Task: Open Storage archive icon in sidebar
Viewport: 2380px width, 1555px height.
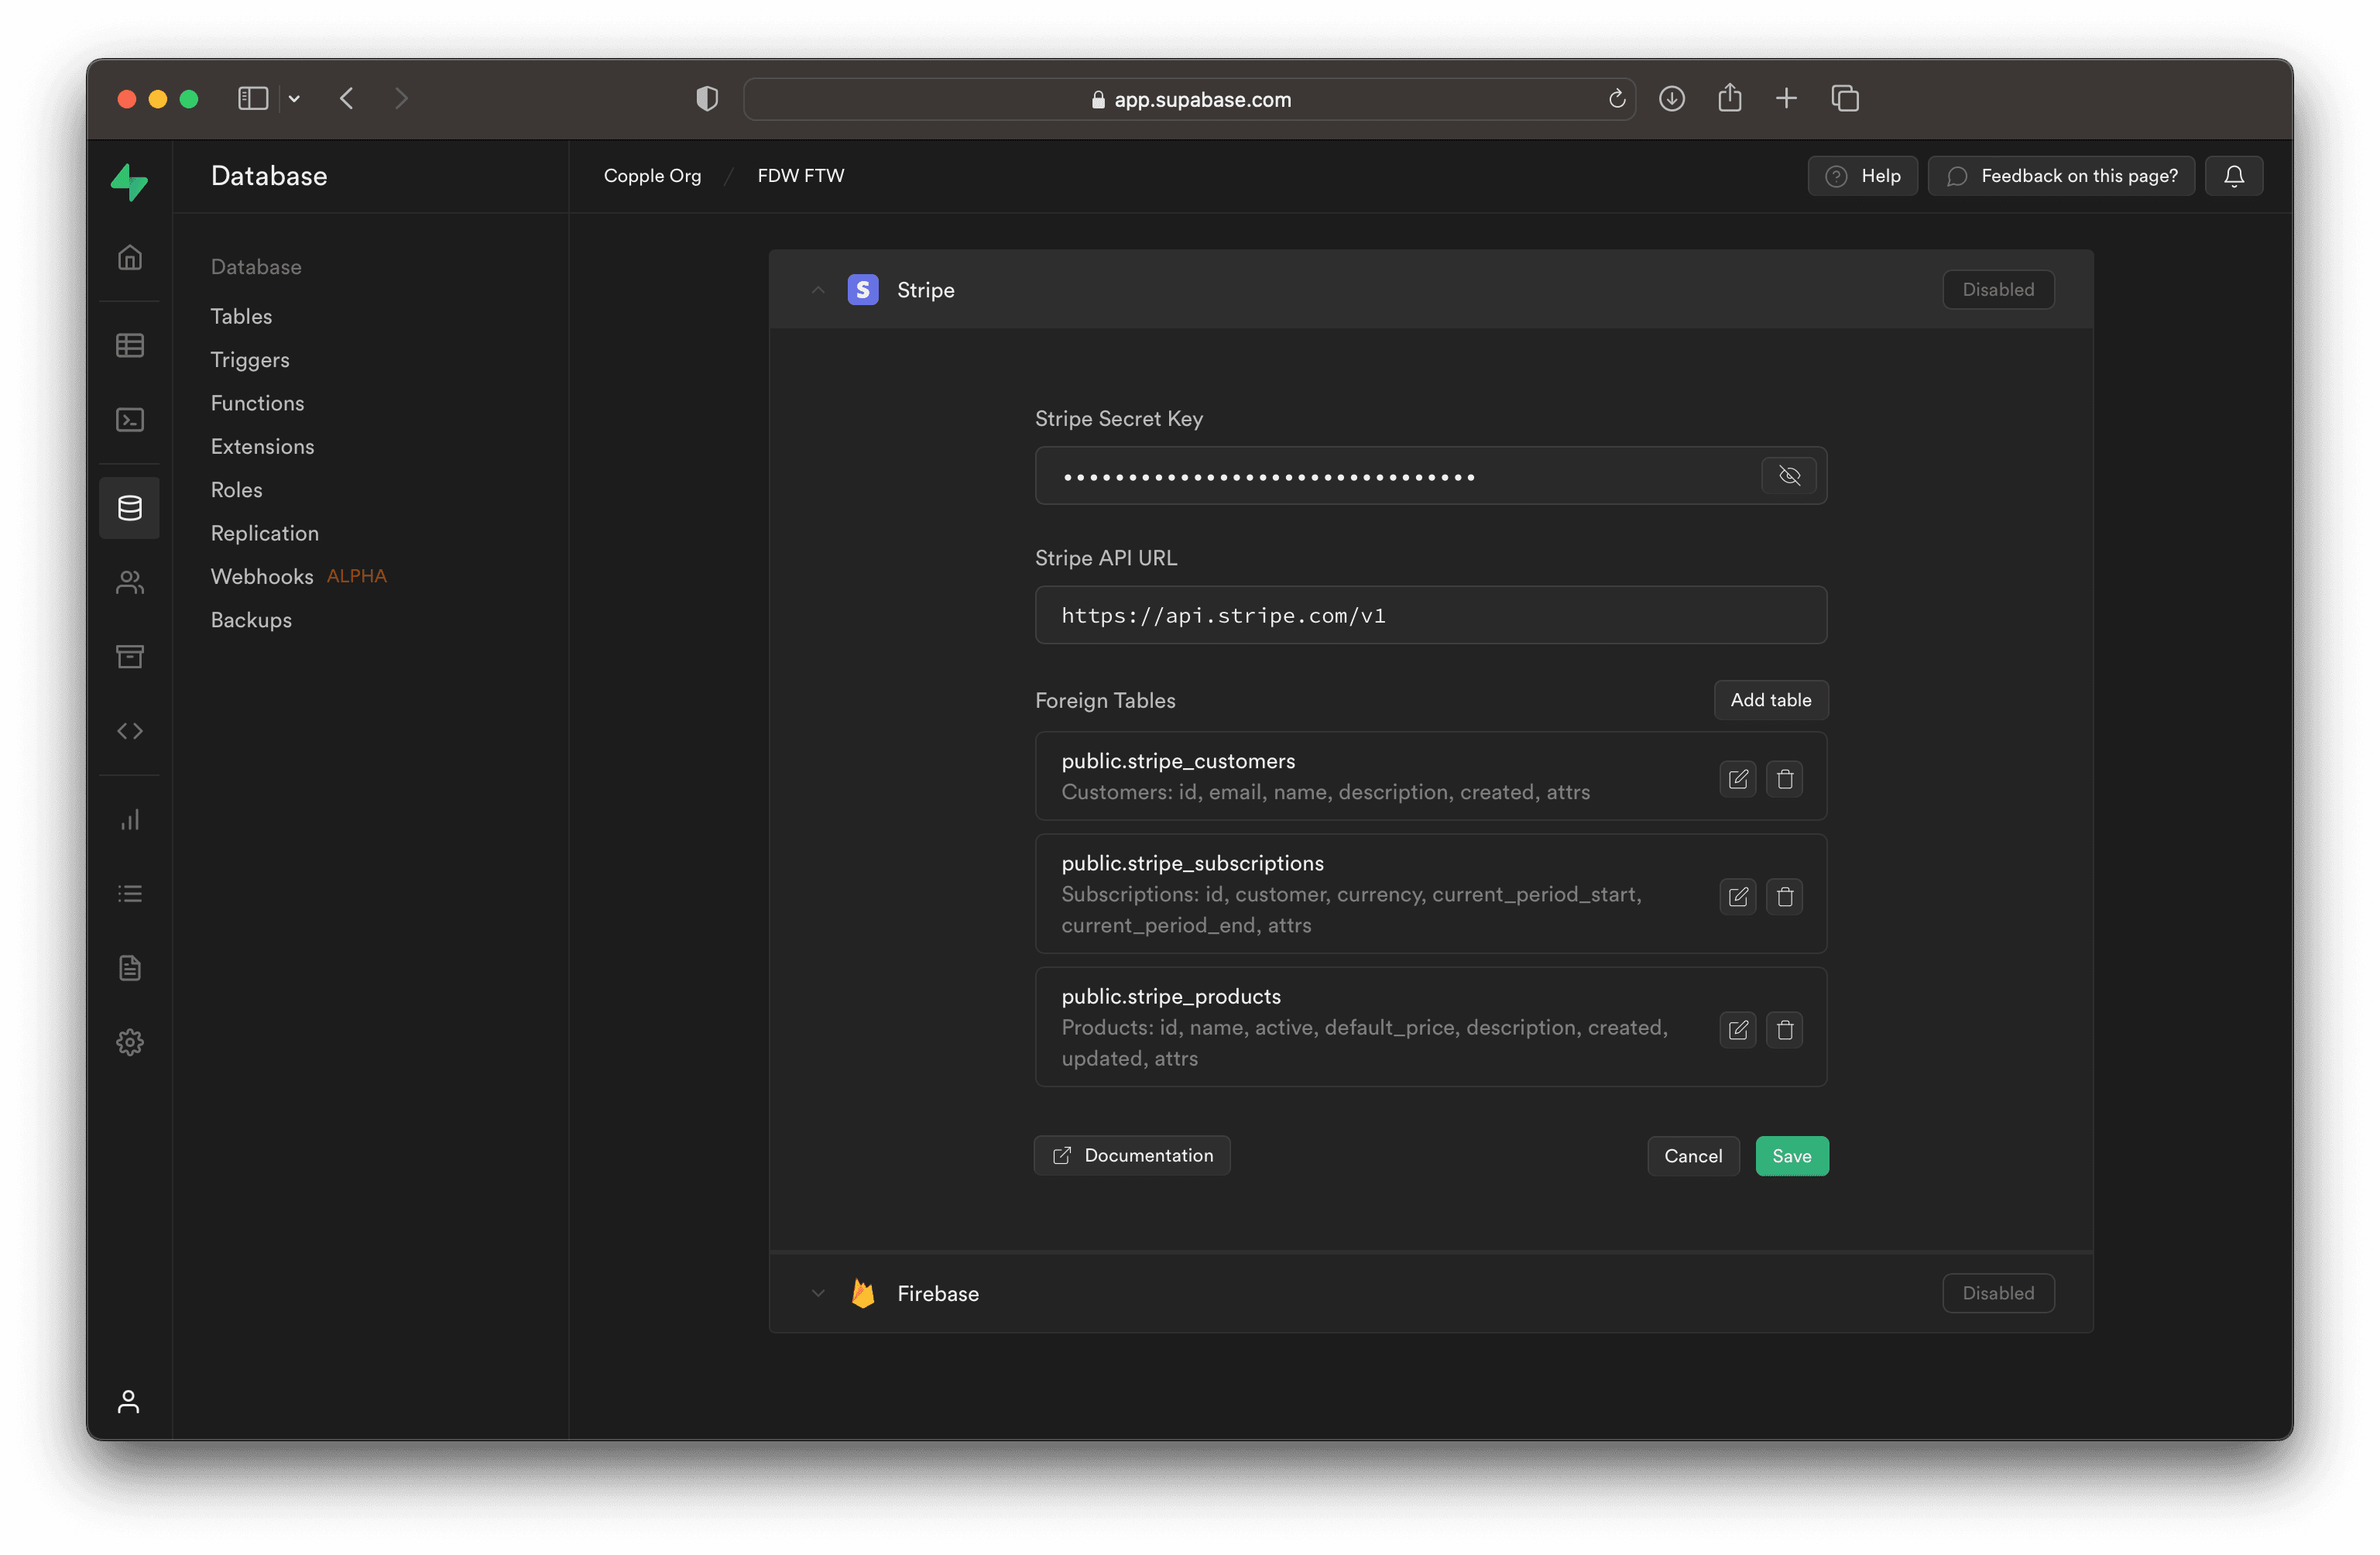Action: tap(130, 656)
